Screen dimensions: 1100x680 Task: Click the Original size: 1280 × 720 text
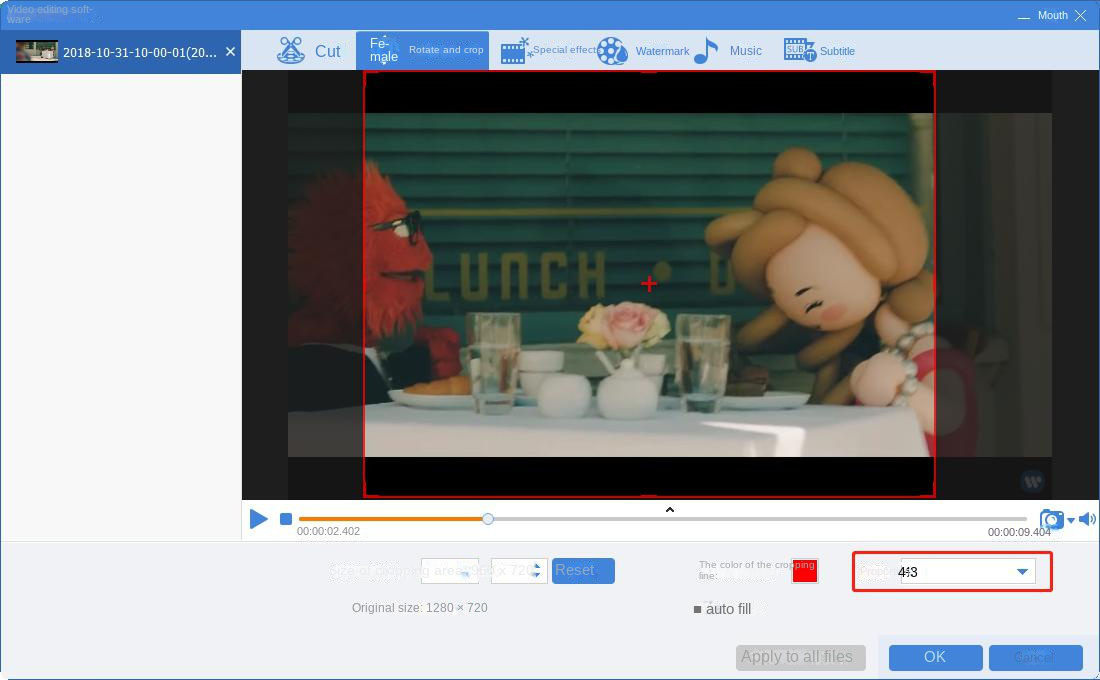[420, 608]
